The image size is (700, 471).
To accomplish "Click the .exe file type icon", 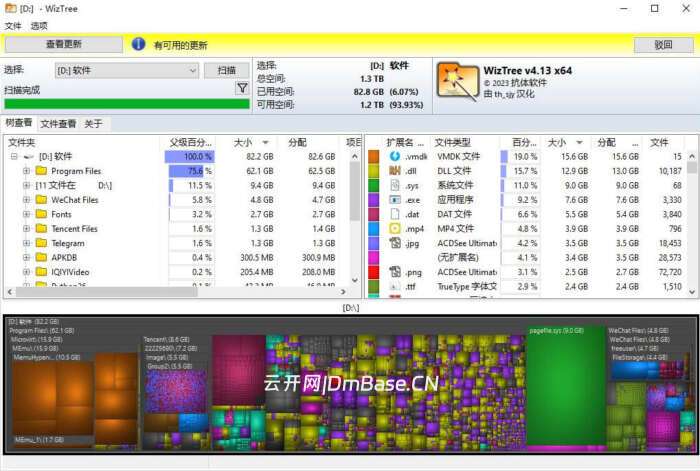I will 395,200.
